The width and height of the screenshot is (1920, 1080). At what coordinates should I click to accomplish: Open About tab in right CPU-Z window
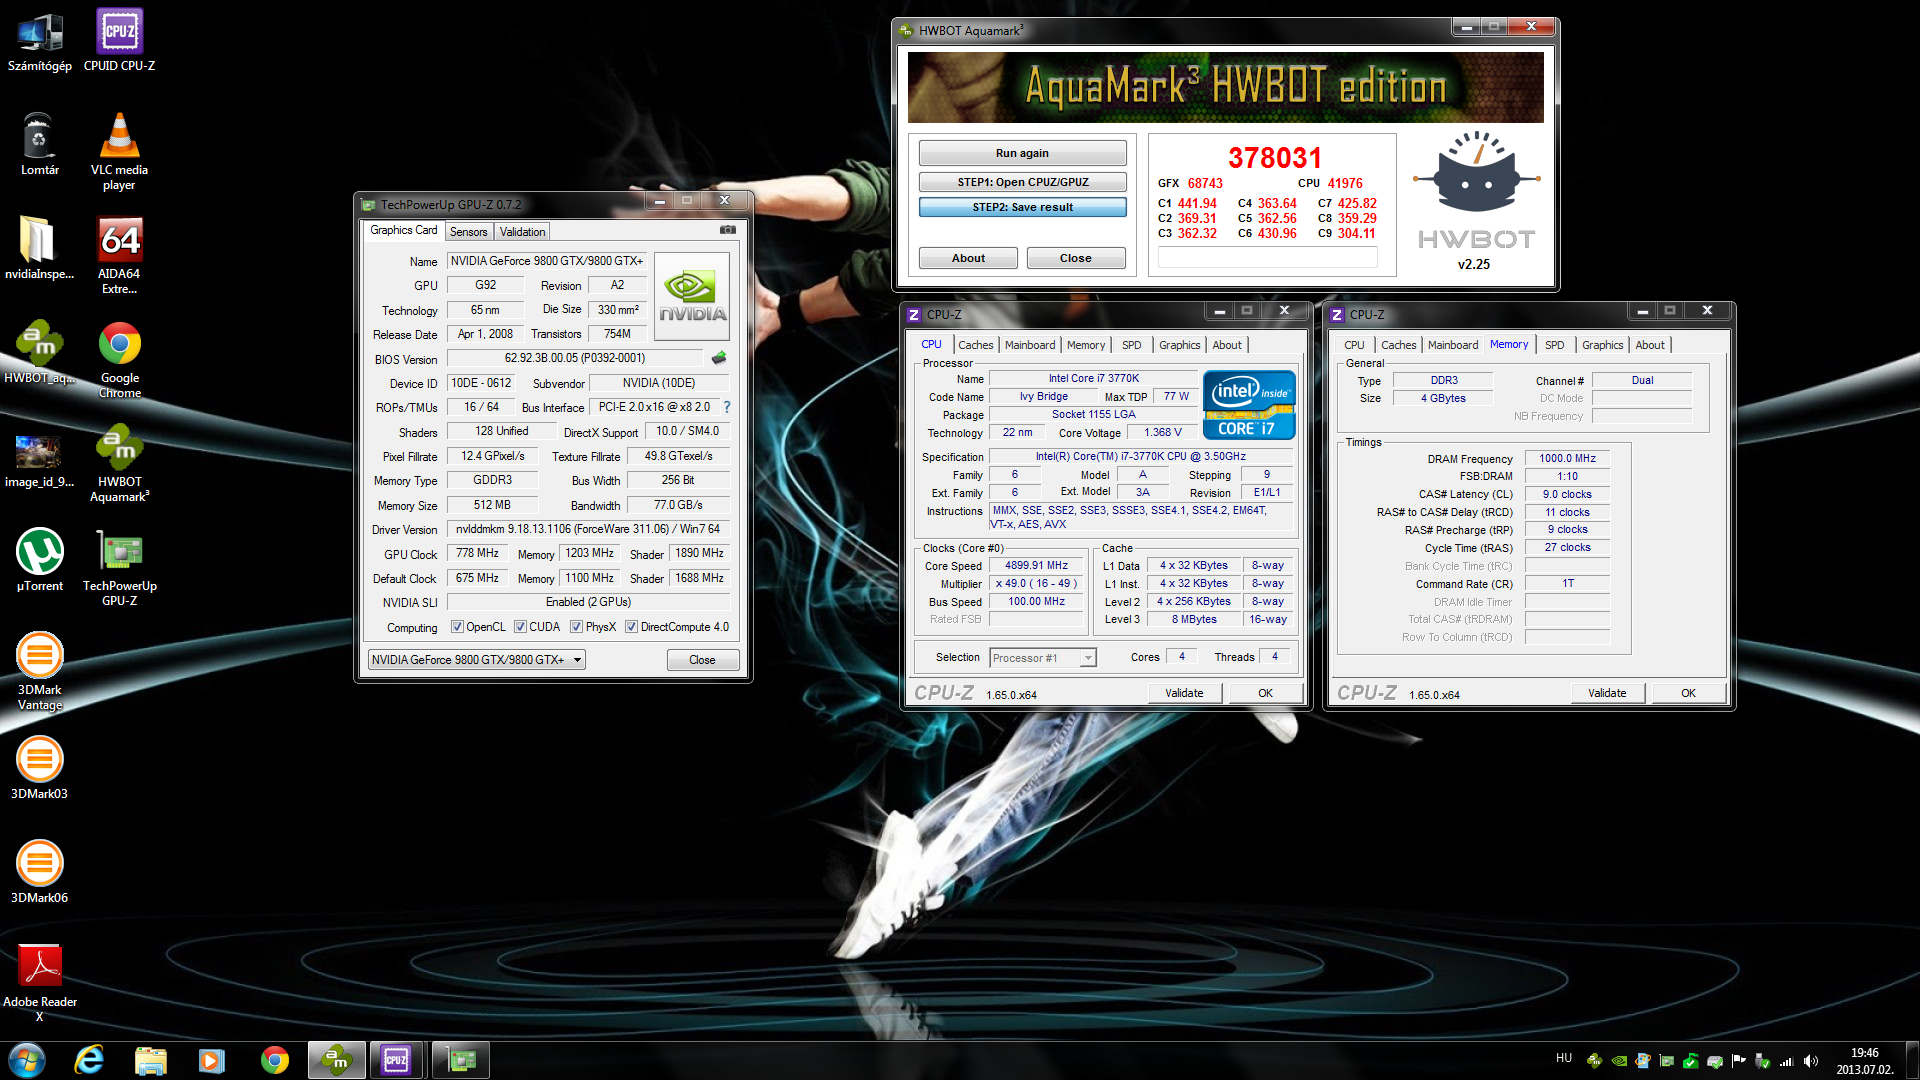click(1650, 345)
